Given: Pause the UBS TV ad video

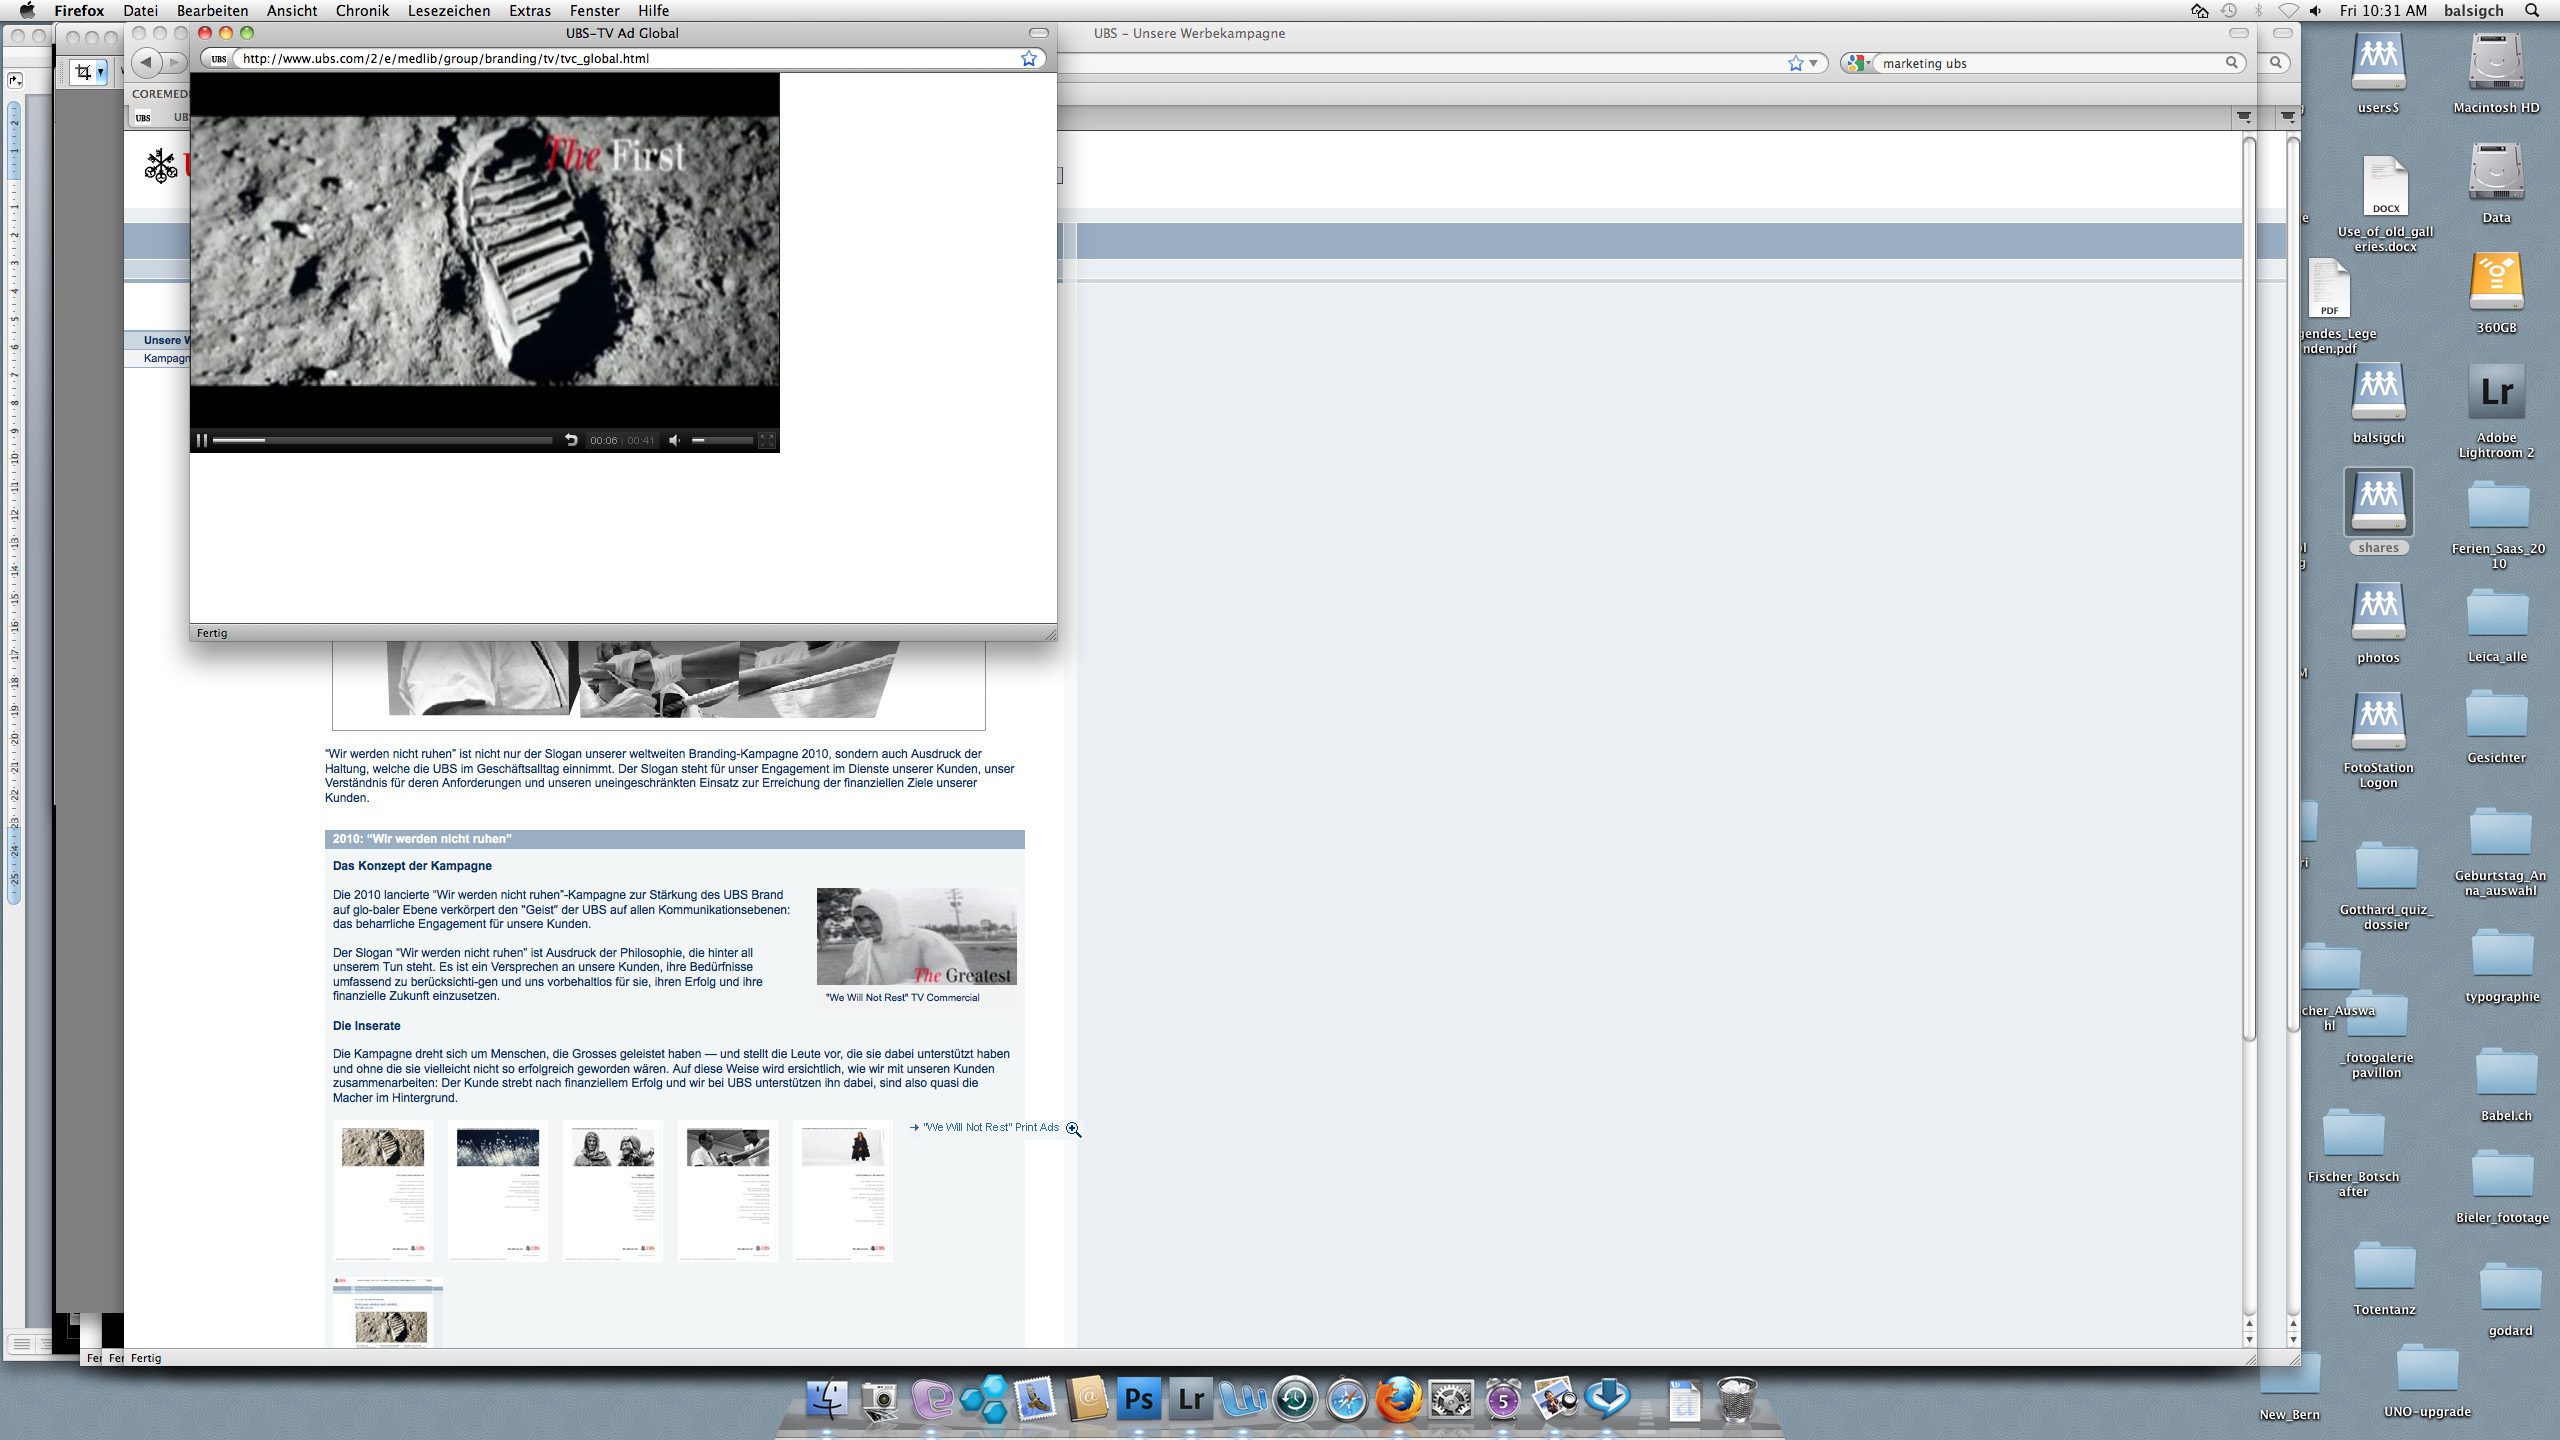Looking at the screenshot, I should pos(201,440).
